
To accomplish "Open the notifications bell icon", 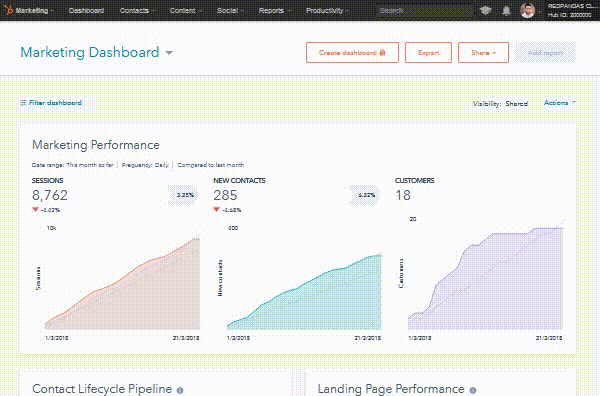I will pyautogui.click(x=506, y=10).
